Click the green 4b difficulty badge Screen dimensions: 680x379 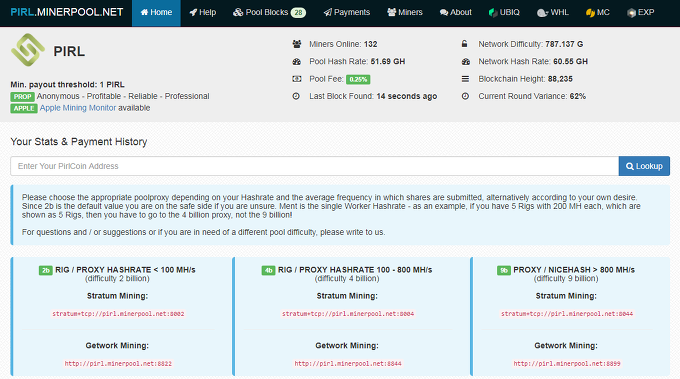268,270
